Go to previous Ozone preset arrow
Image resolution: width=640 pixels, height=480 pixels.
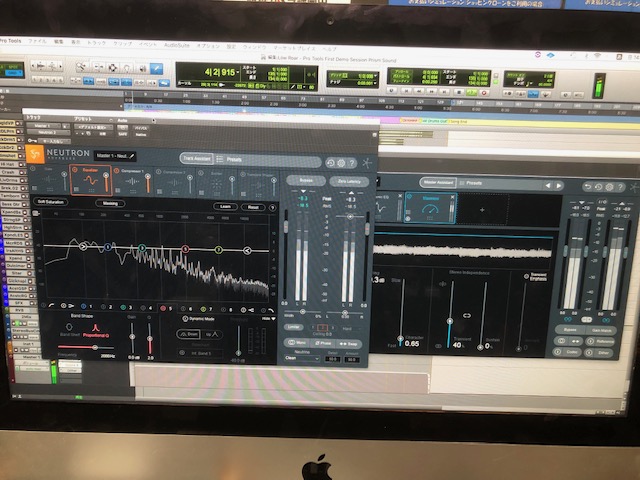(x=548, y=186)
